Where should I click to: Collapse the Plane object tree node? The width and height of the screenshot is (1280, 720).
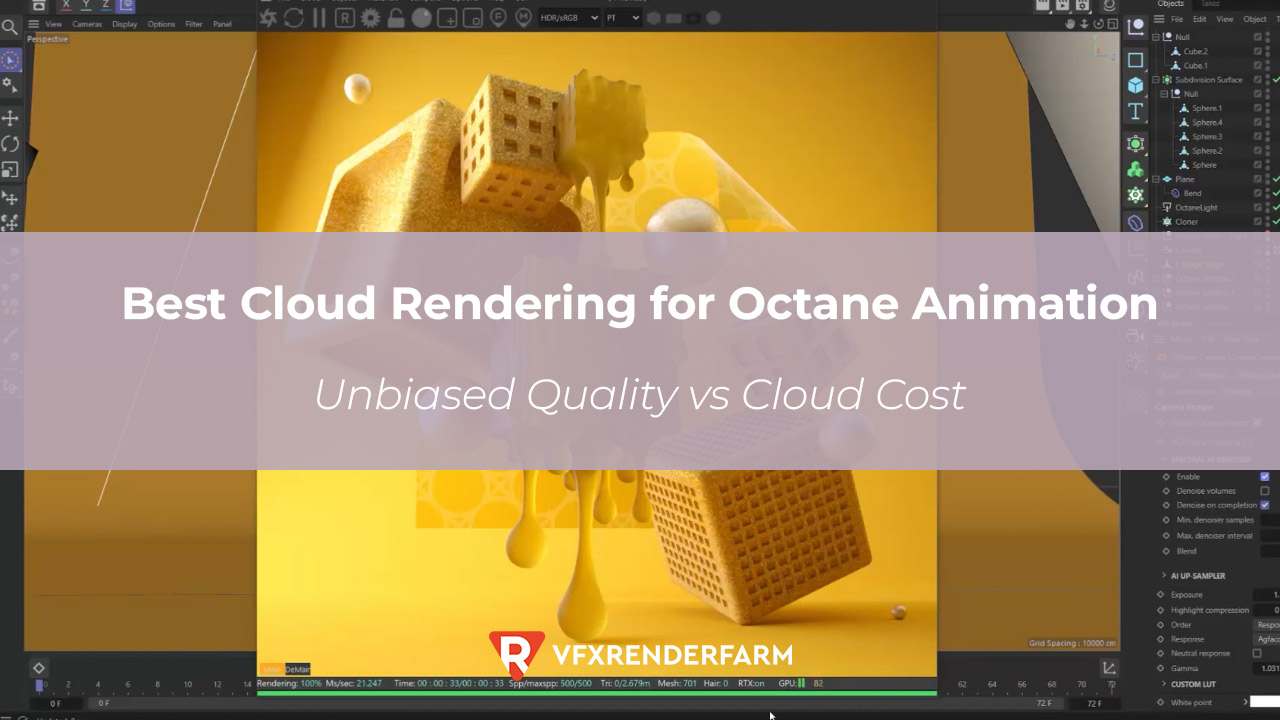(1156, 179)
